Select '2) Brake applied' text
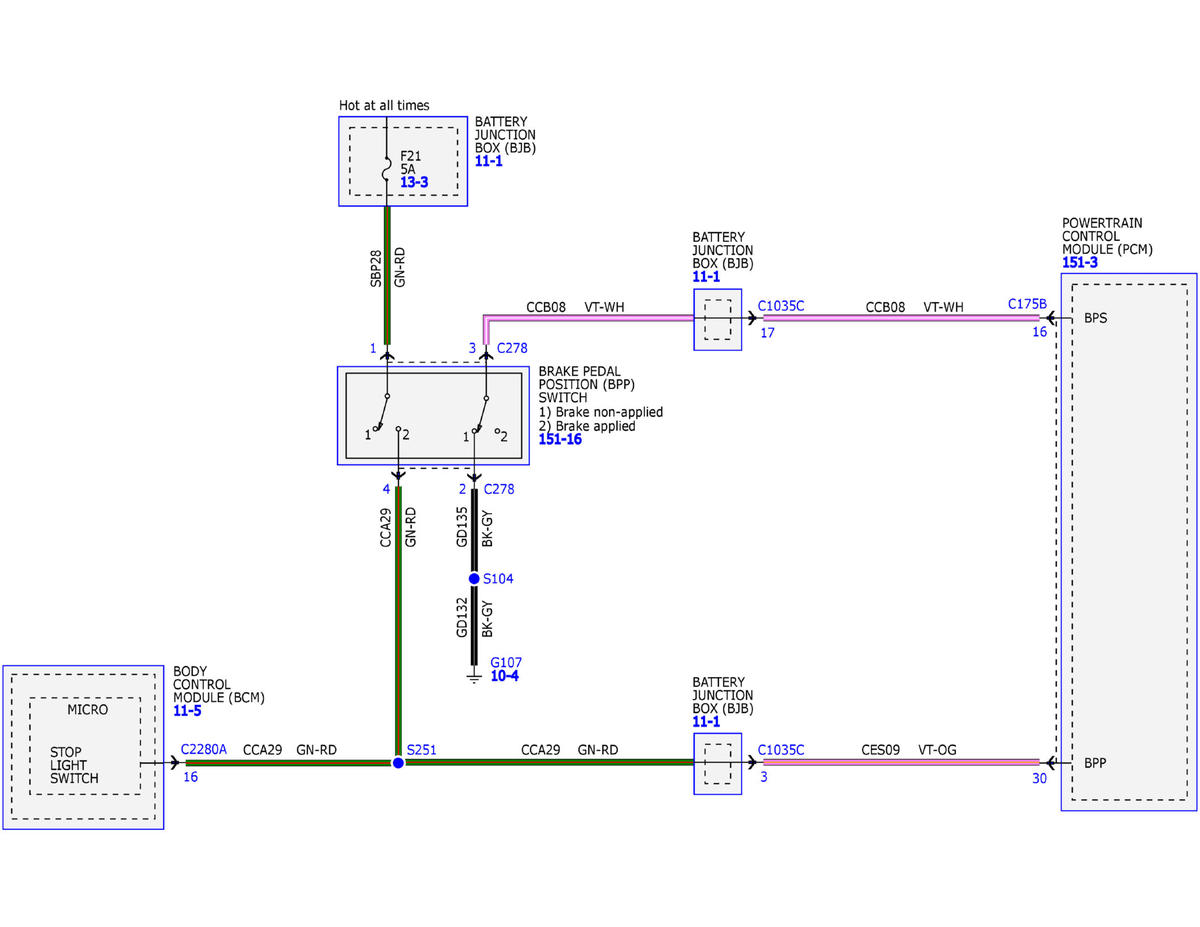The width and height of the screenshot is (1200, 927). click(587, 426)
